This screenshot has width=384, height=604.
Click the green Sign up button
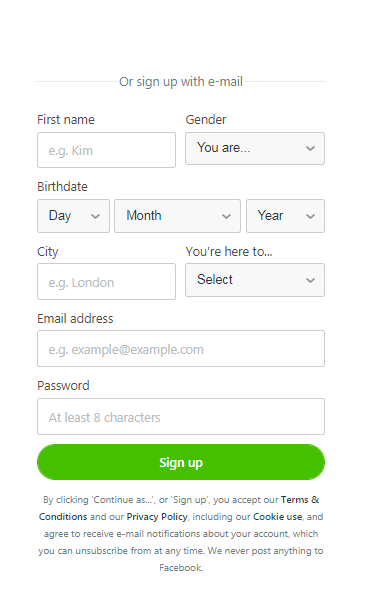click(x=181, y=462)
